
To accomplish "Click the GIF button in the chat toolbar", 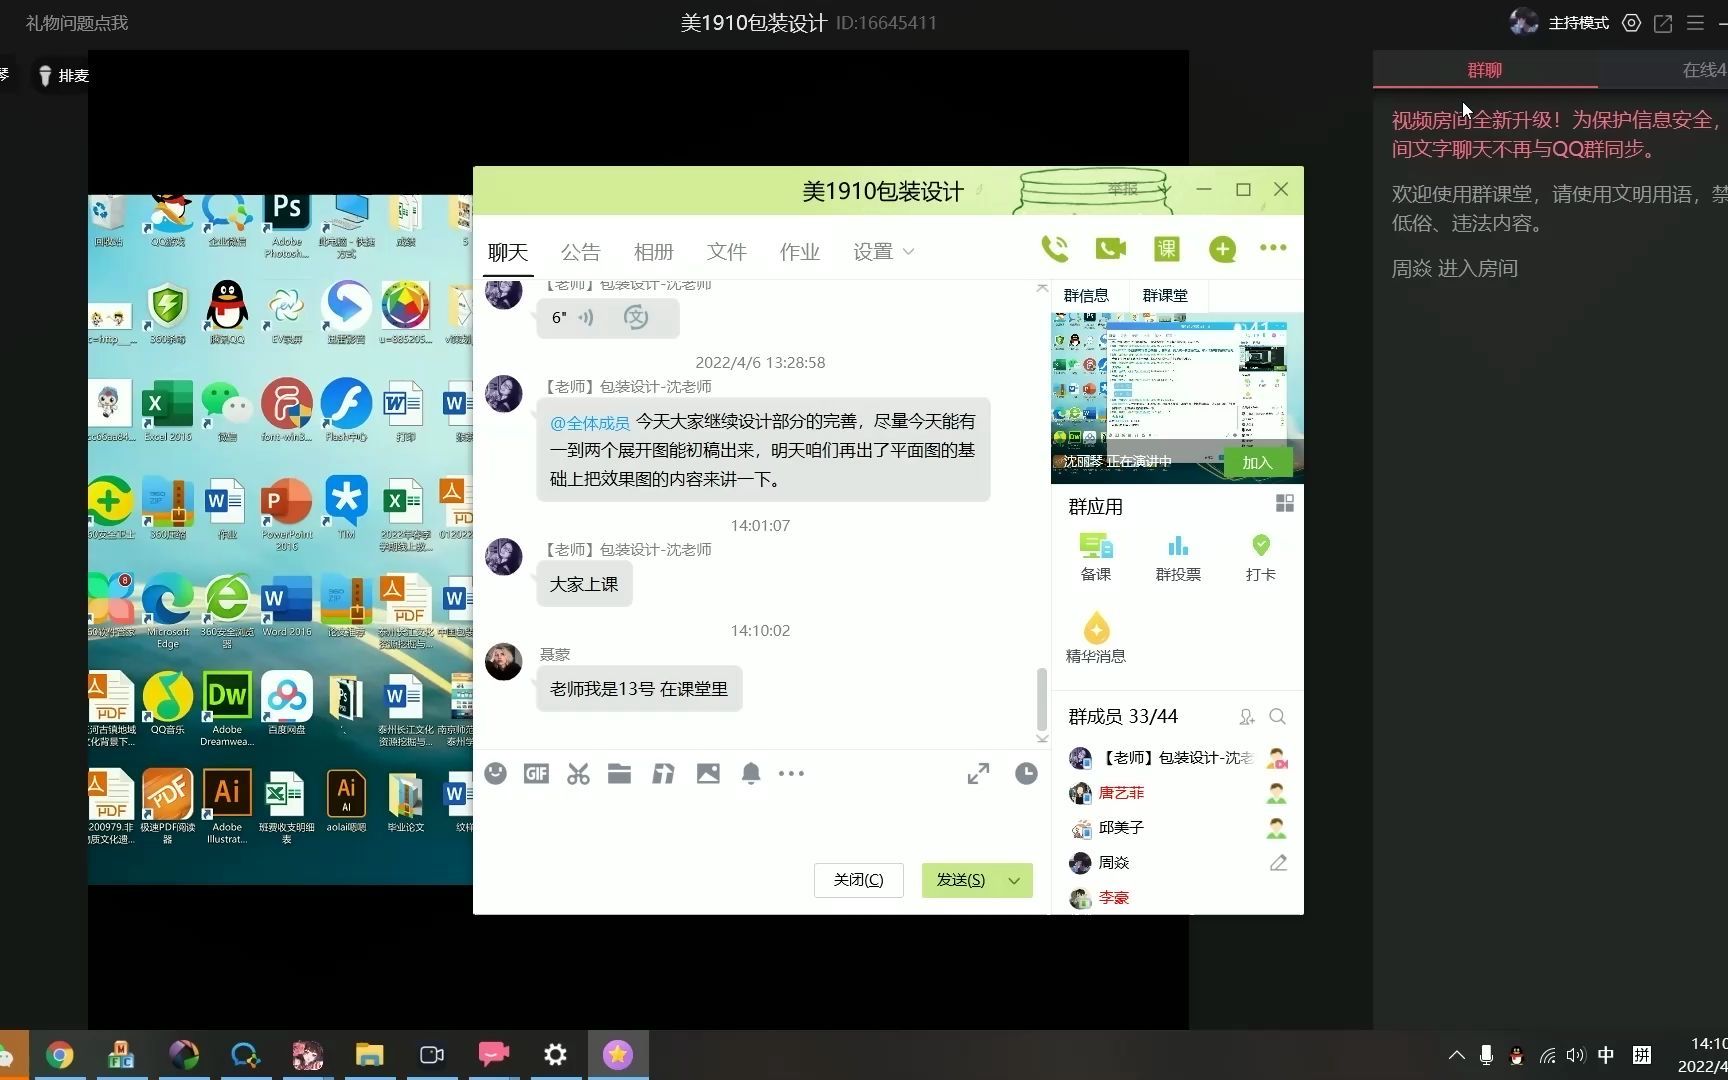I will click(x=536, y=773).
